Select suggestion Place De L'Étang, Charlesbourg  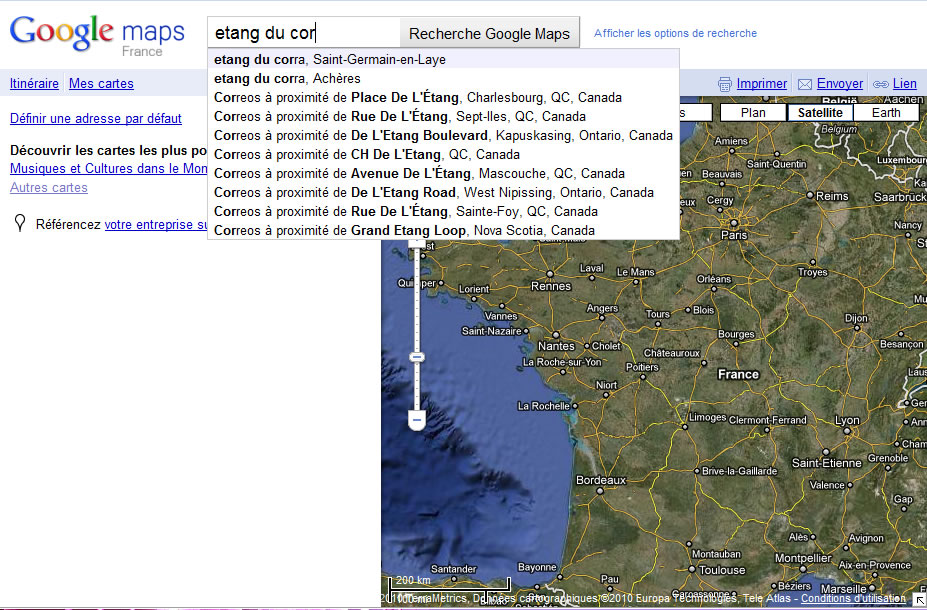tap(443, 97)
